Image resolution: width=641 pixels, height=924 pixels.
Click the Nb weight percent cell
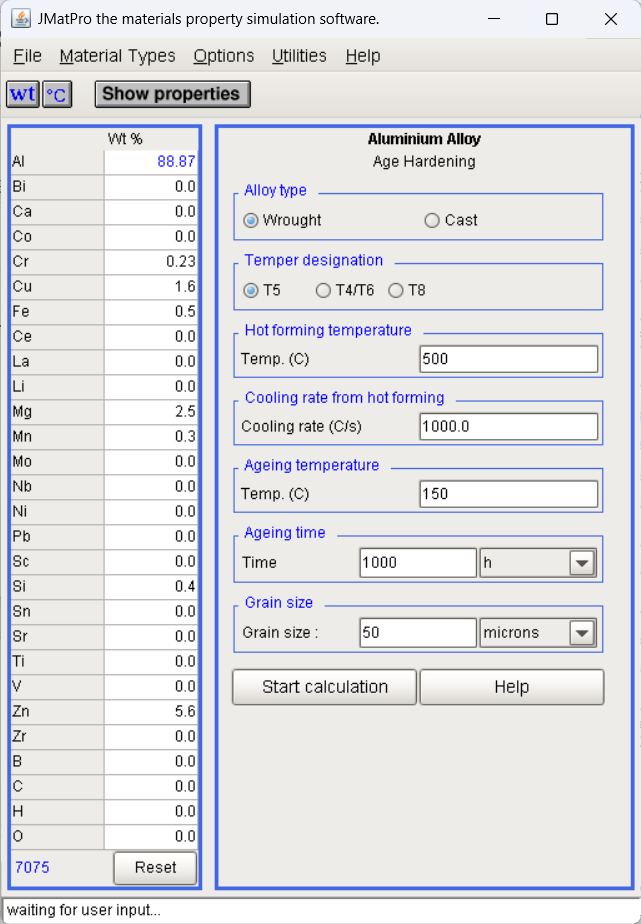(151, 487)
